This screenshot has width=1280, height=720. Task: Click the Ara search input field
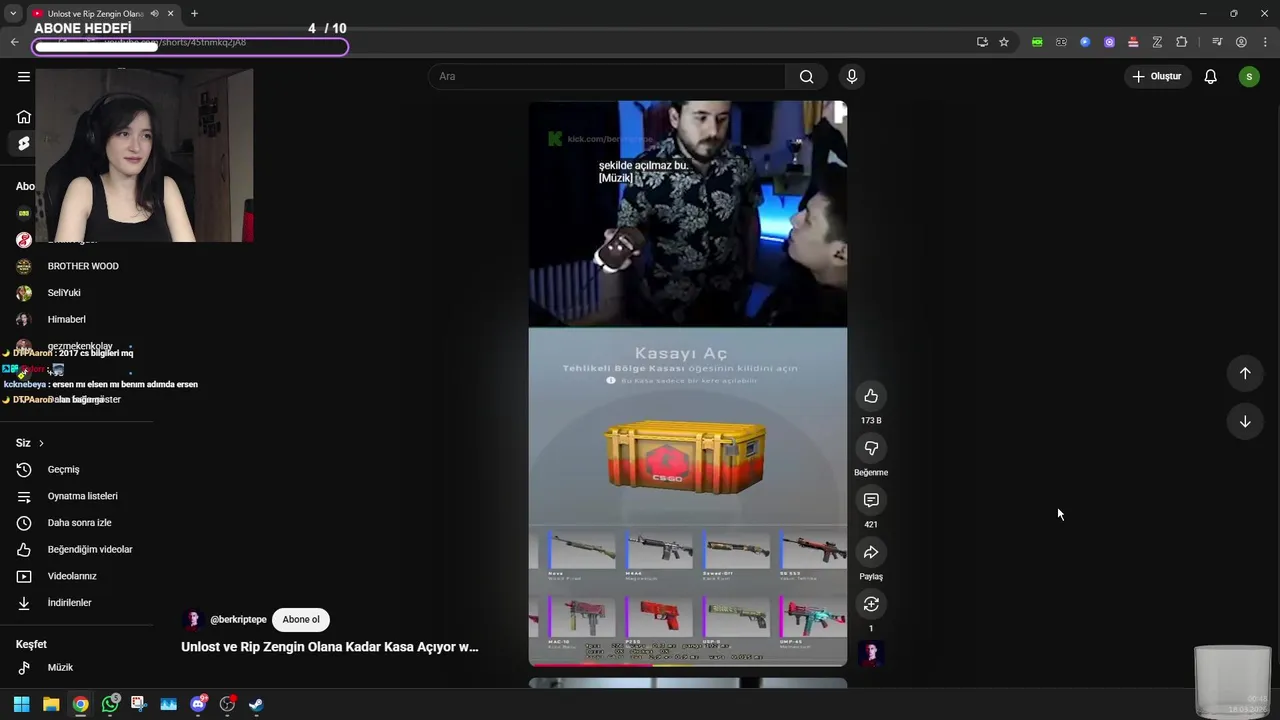coord(607,76)
